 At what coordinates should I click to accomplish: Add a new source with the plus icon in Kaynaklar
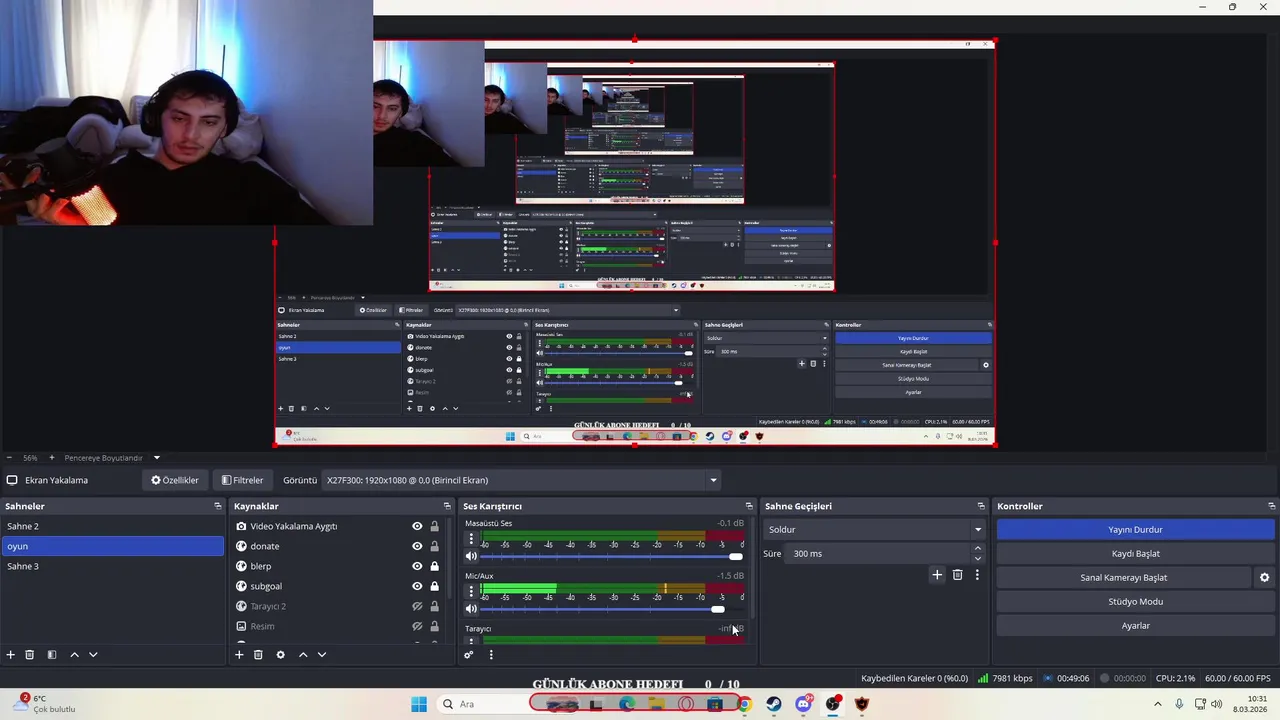(239, 655)
